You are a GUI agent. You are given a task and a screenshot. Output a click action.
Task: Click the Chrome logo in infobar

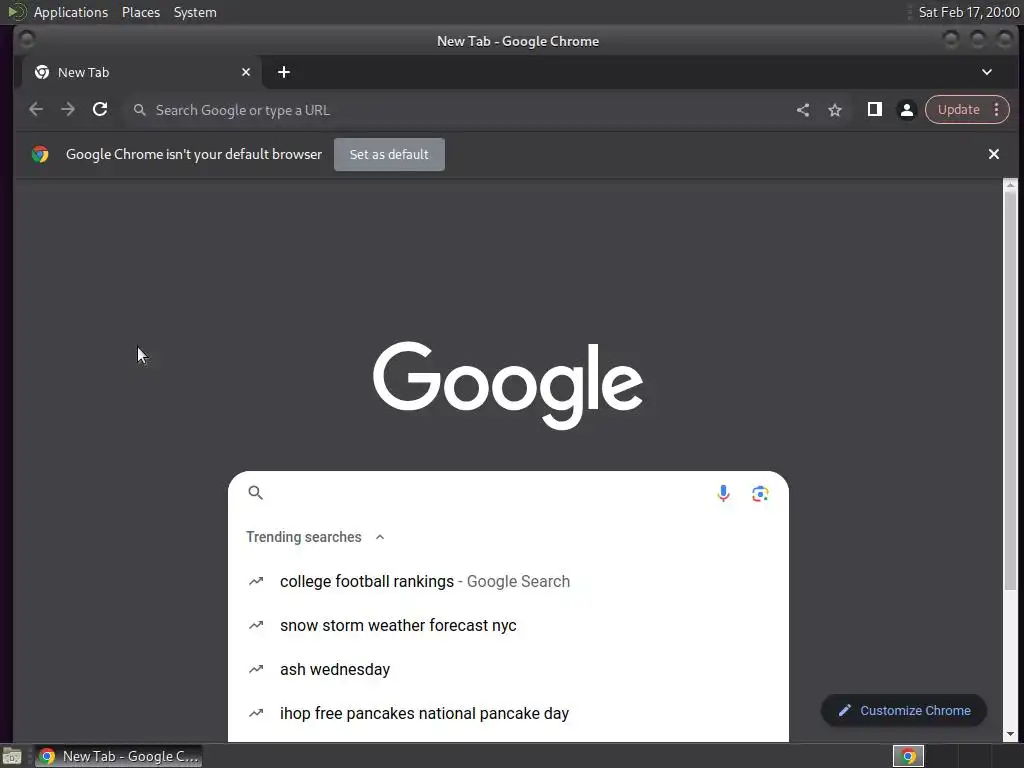click(x=40, y=154)
